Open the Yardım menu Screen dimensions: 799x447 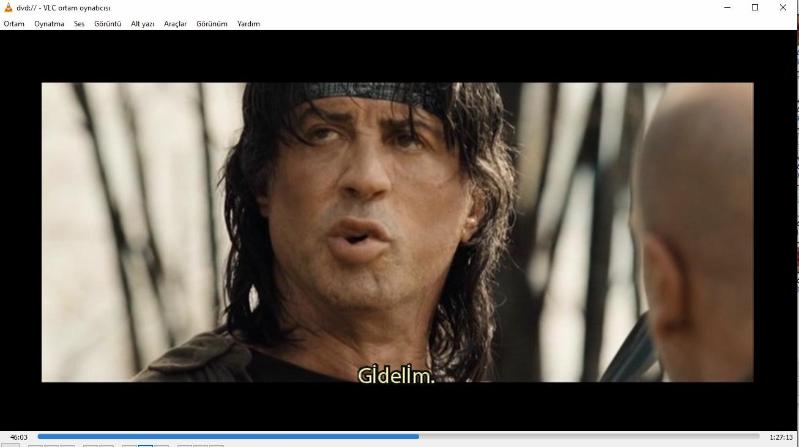tap(249, 23)
